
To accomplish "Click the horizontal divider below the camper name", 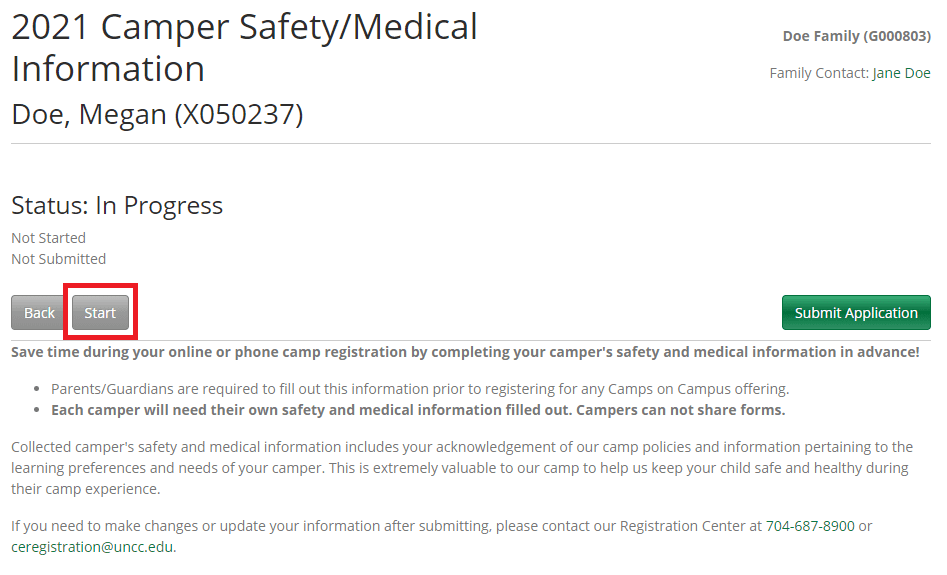I will coord(471,144).
